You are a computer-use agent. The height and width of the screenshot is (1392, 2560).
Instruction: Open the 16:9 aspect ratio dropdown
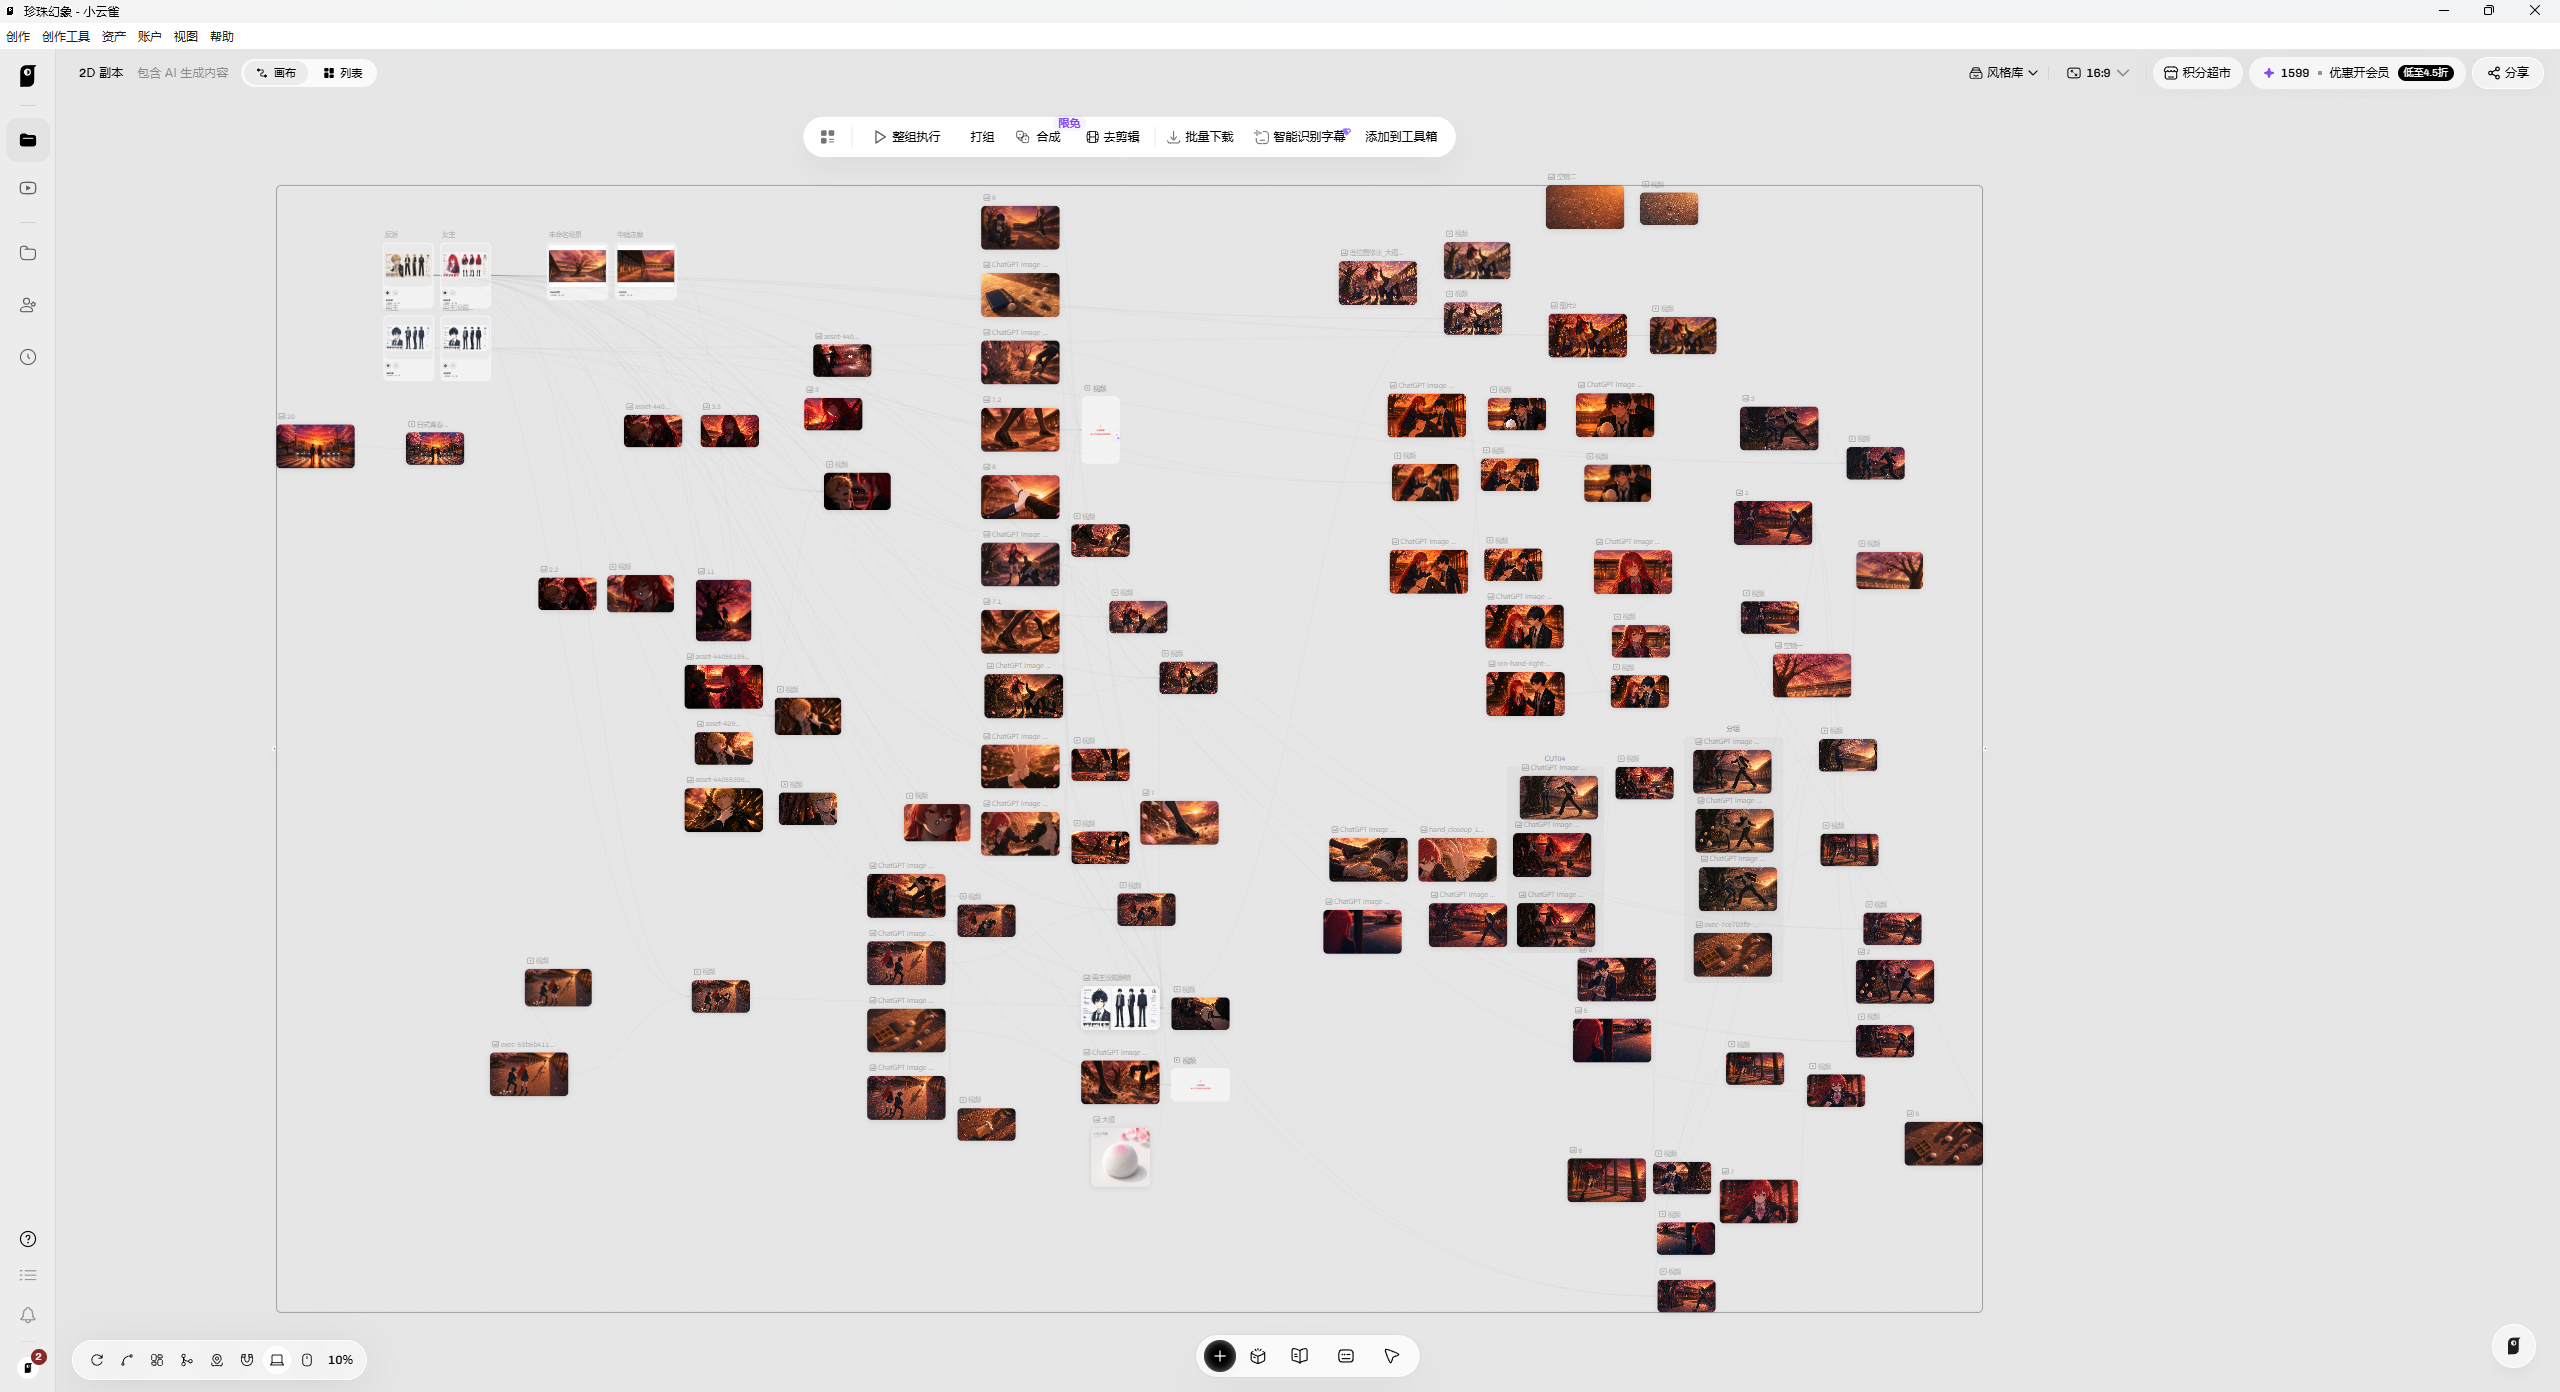pos(2097,73)
